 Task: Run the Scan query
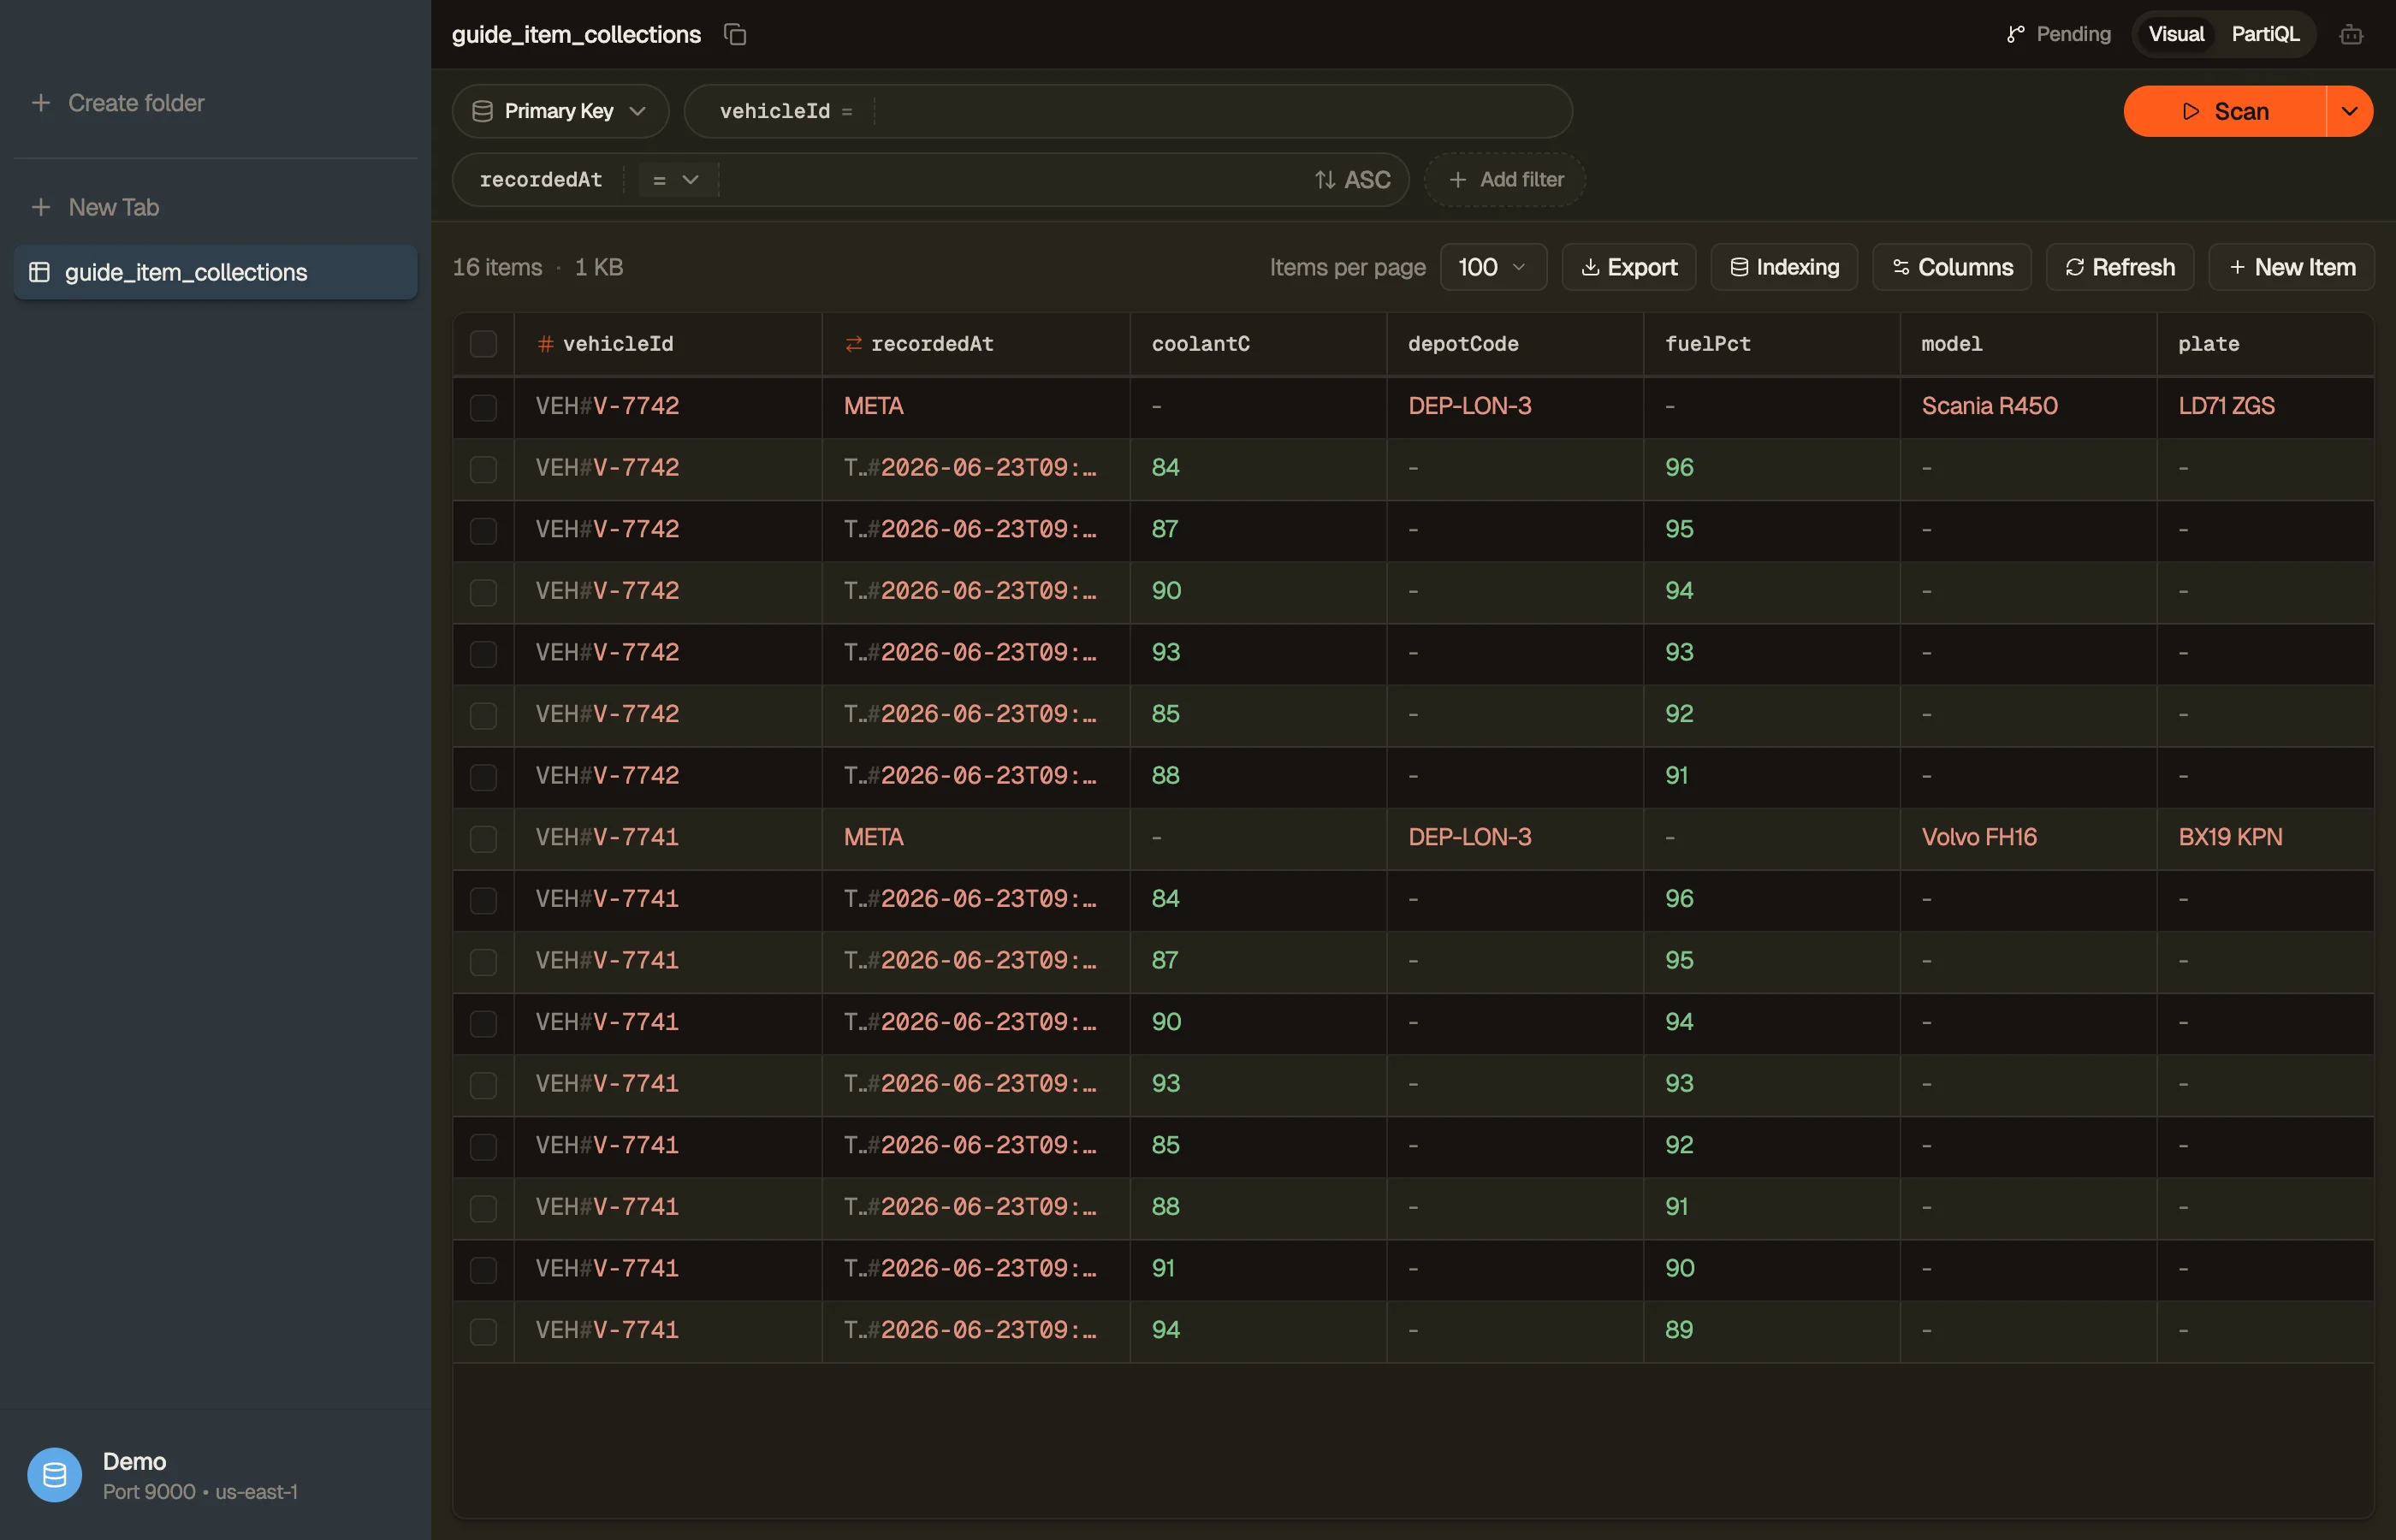[x=2225, y=111]
